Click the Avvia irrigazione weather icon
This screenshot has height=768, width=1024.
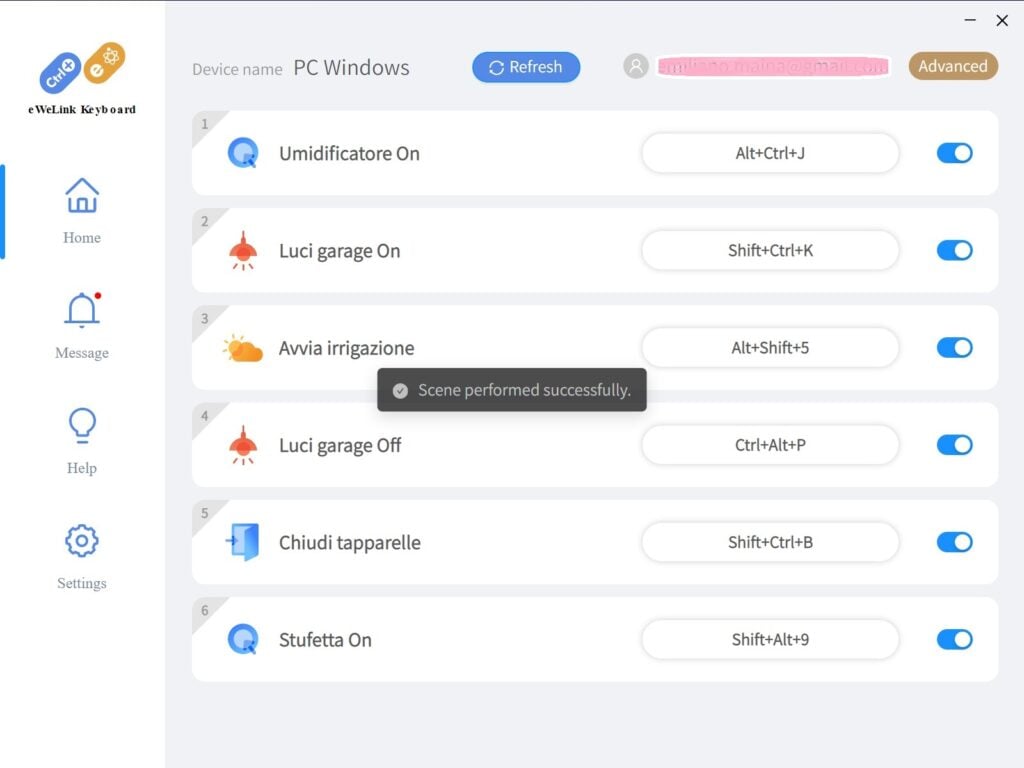[243, 347]
